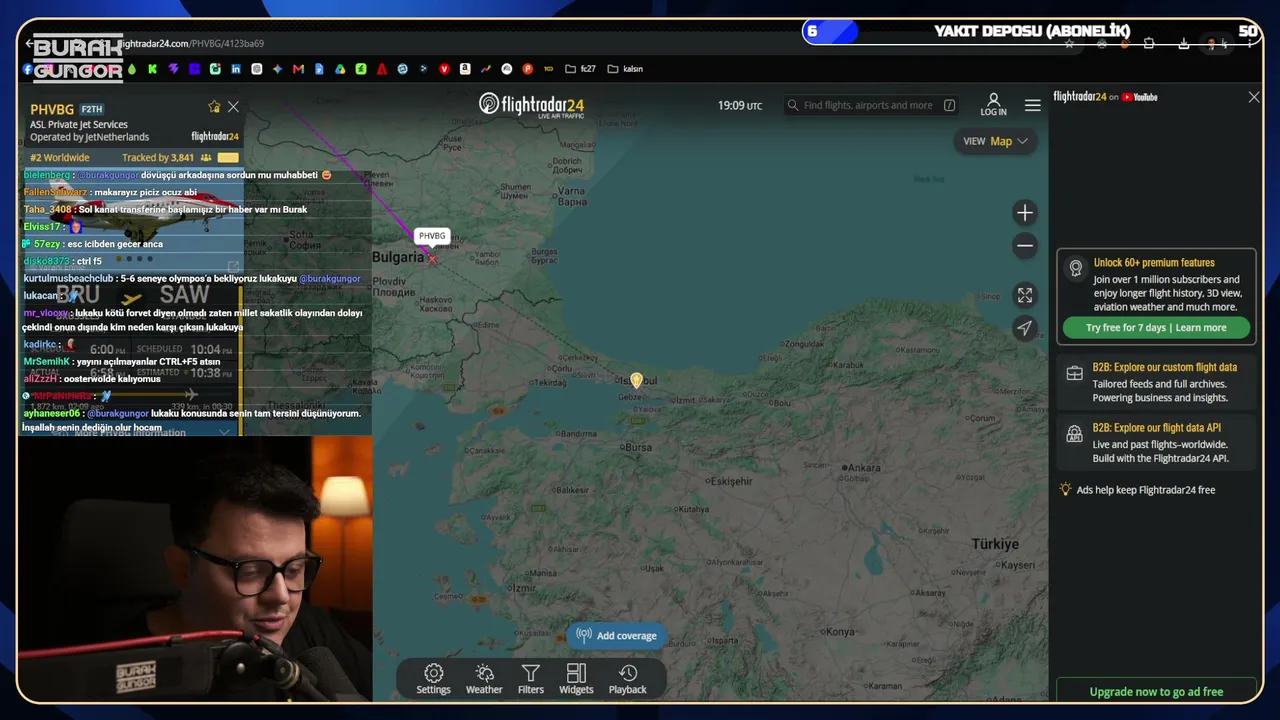The width and height of the screenshot is (1280, 720).
Task: Click the Flightradar24 logo at top
Action: click(531, 105)
